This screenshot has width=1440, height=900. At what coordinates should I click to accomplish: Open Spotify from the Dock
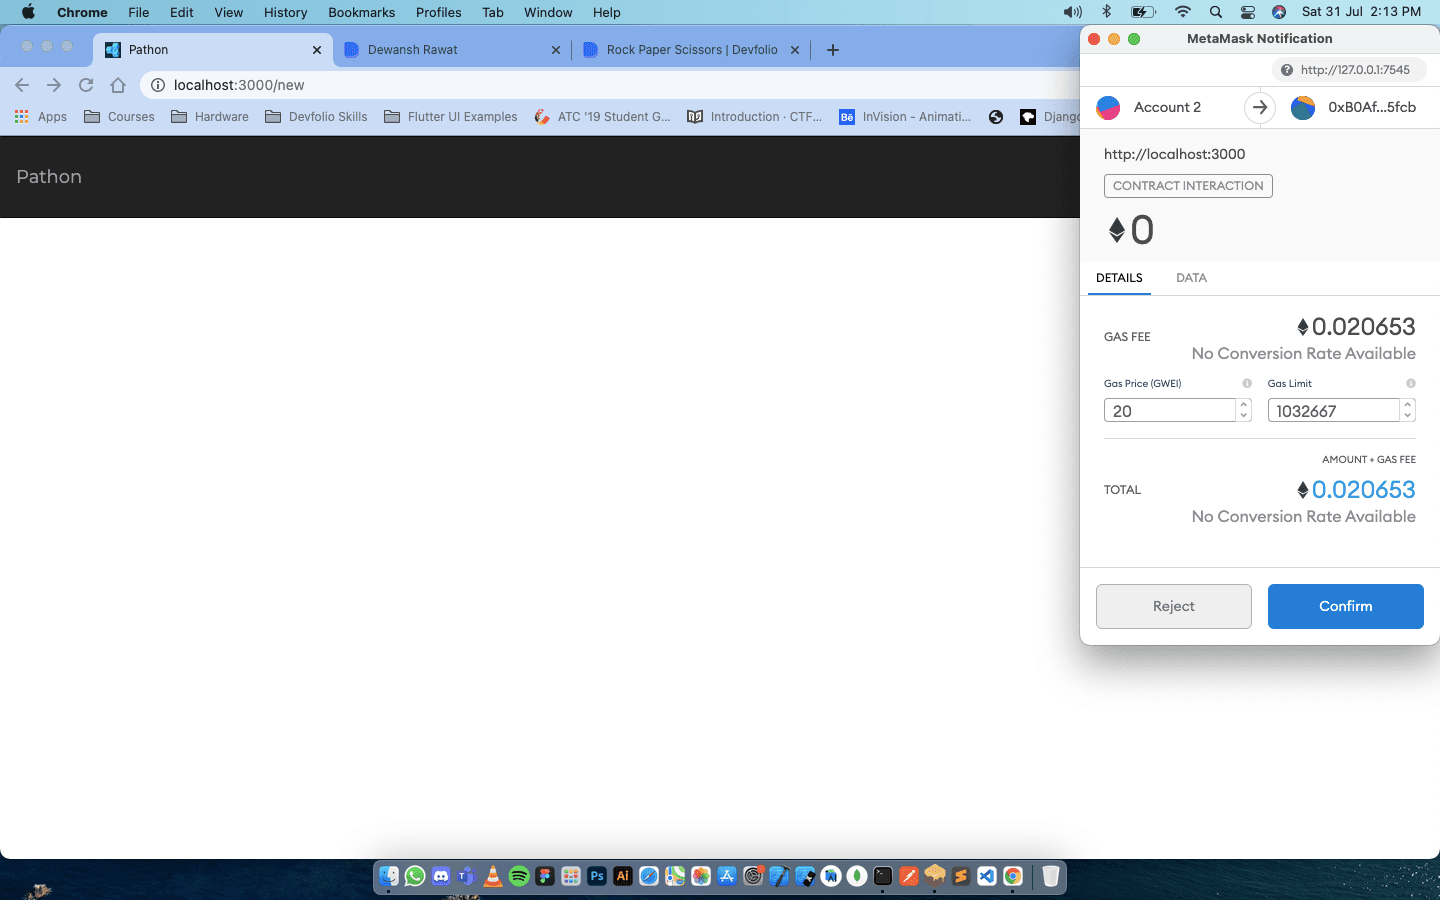tap(519, 876)
